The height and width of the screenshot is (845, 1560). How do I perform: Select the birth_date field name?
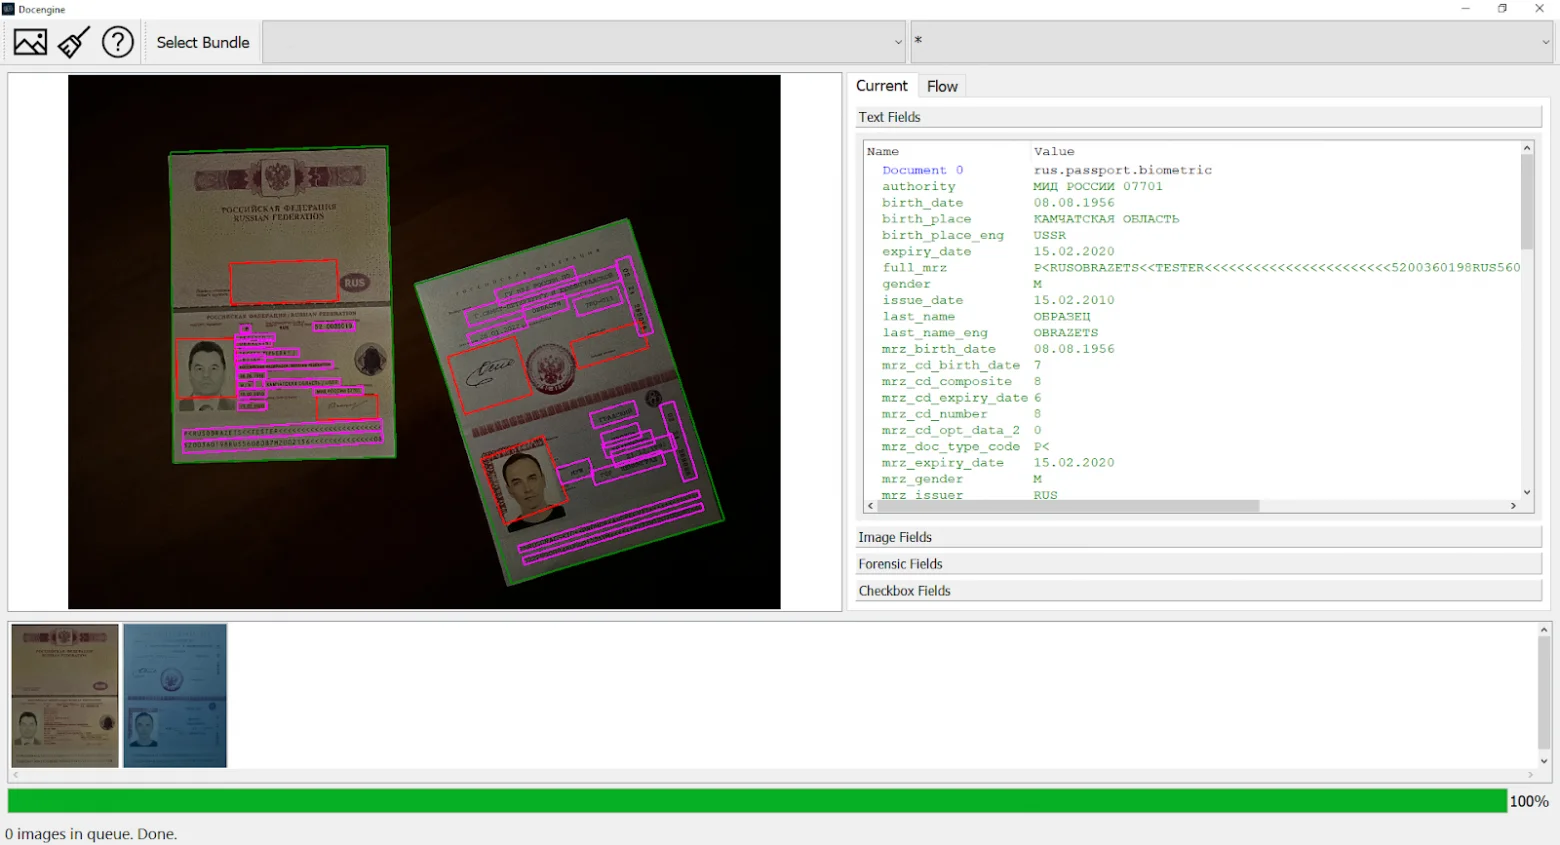click(x=922, y=203)
